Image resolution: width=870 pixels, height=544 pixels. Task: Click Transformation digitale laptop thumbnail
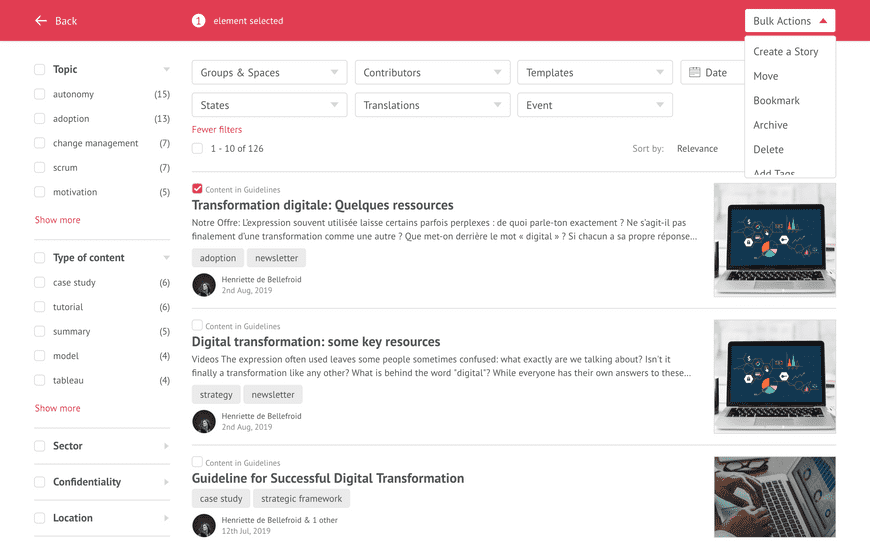(775, 240)
